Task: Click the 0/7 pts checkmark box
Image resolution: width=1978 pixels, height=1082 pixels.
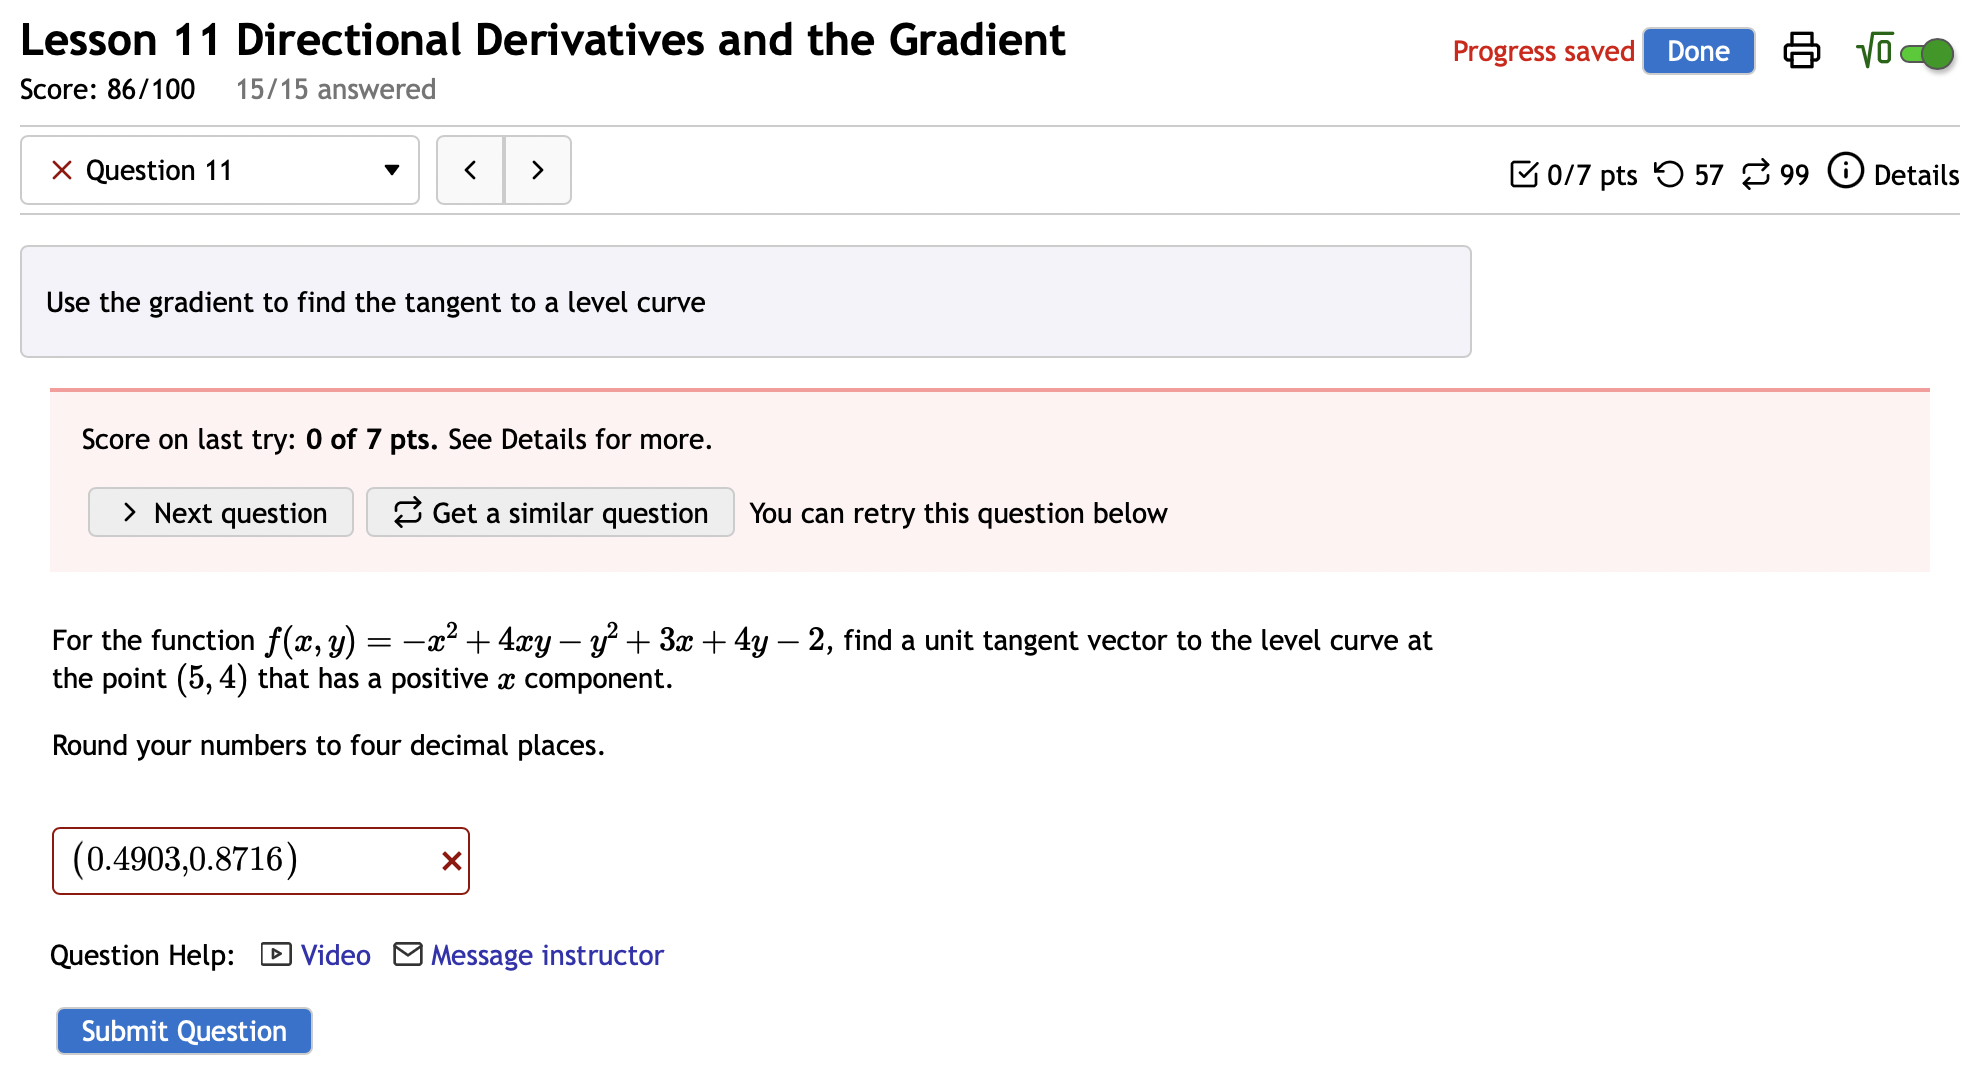Action: tap(1524, 174)
